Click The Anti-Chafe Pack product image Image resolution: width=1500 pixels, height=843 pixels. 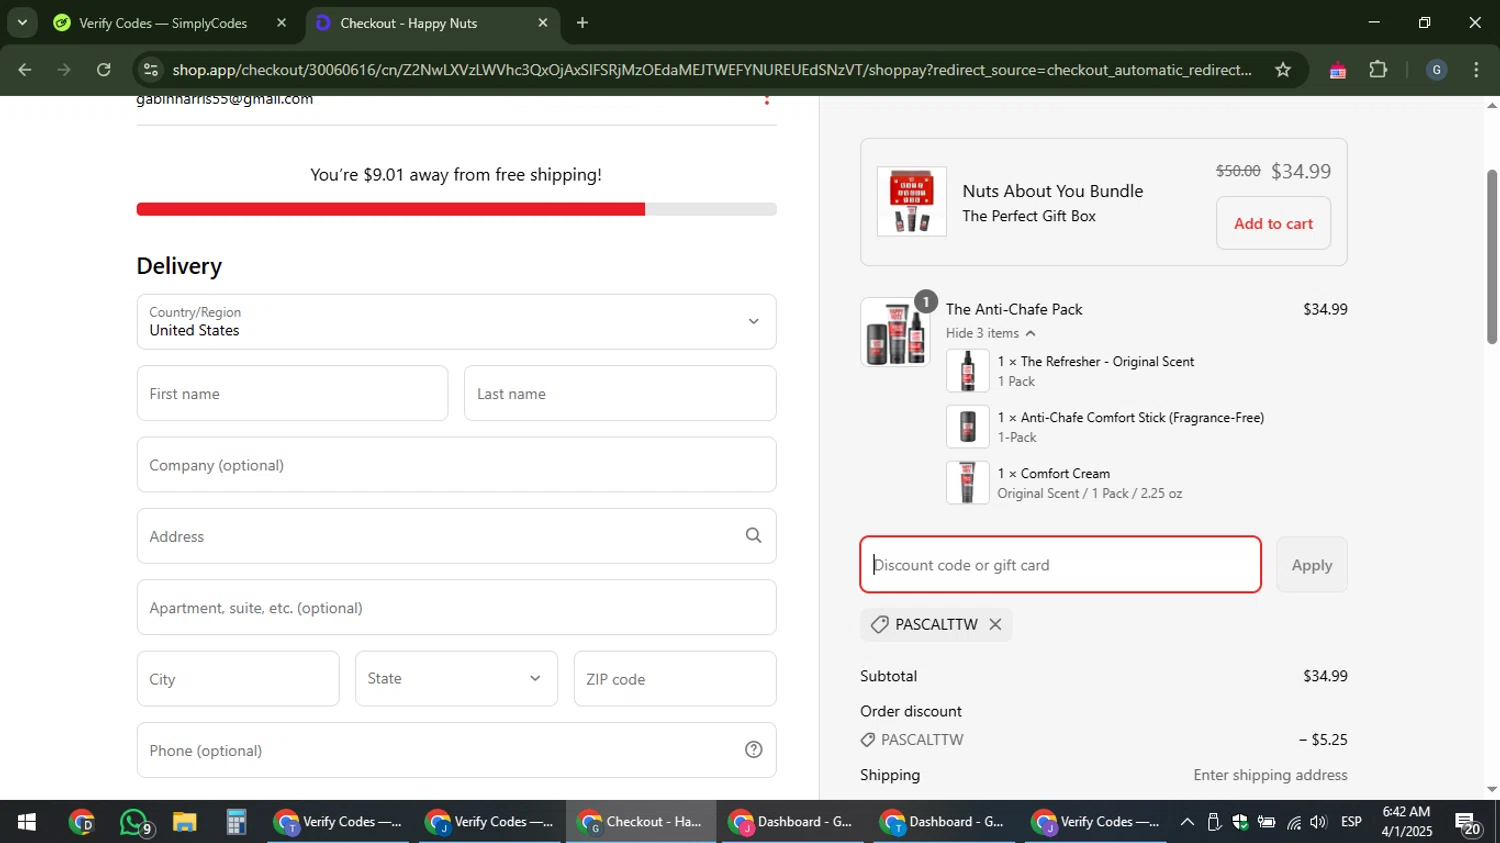(x=895, y=333)
